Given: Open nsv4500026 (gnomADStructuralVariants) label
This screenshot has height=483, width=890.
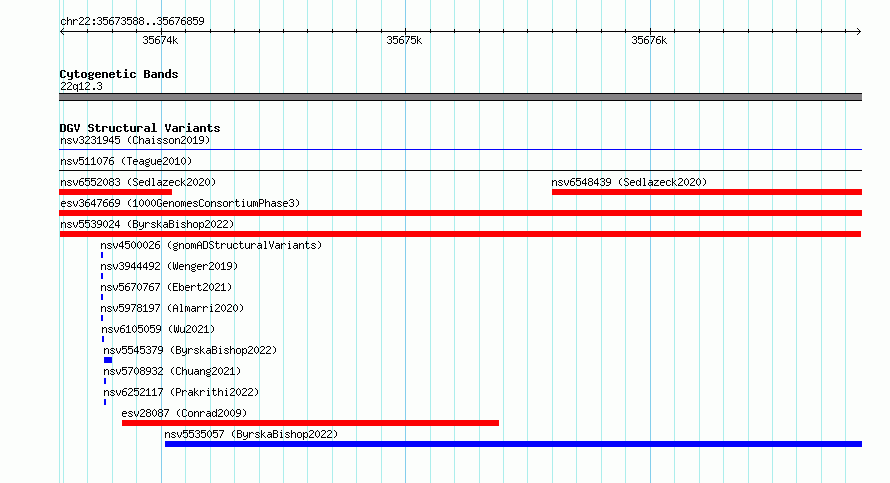Looking at the screenshot, I should (211, 245).
